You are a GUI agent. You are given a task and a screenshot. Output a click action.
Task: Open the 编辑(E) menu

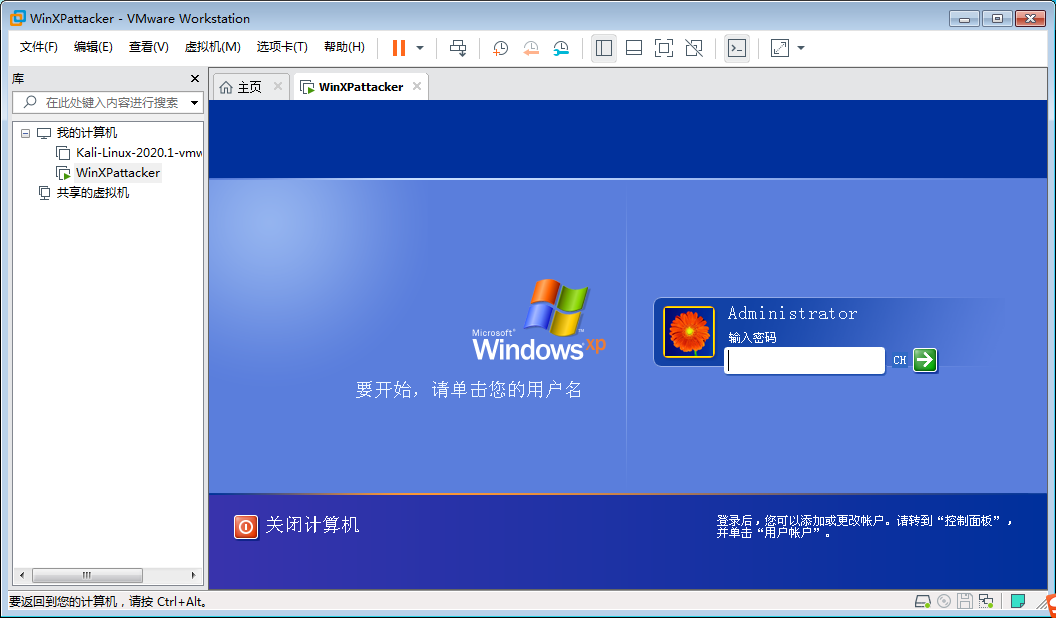93,47
